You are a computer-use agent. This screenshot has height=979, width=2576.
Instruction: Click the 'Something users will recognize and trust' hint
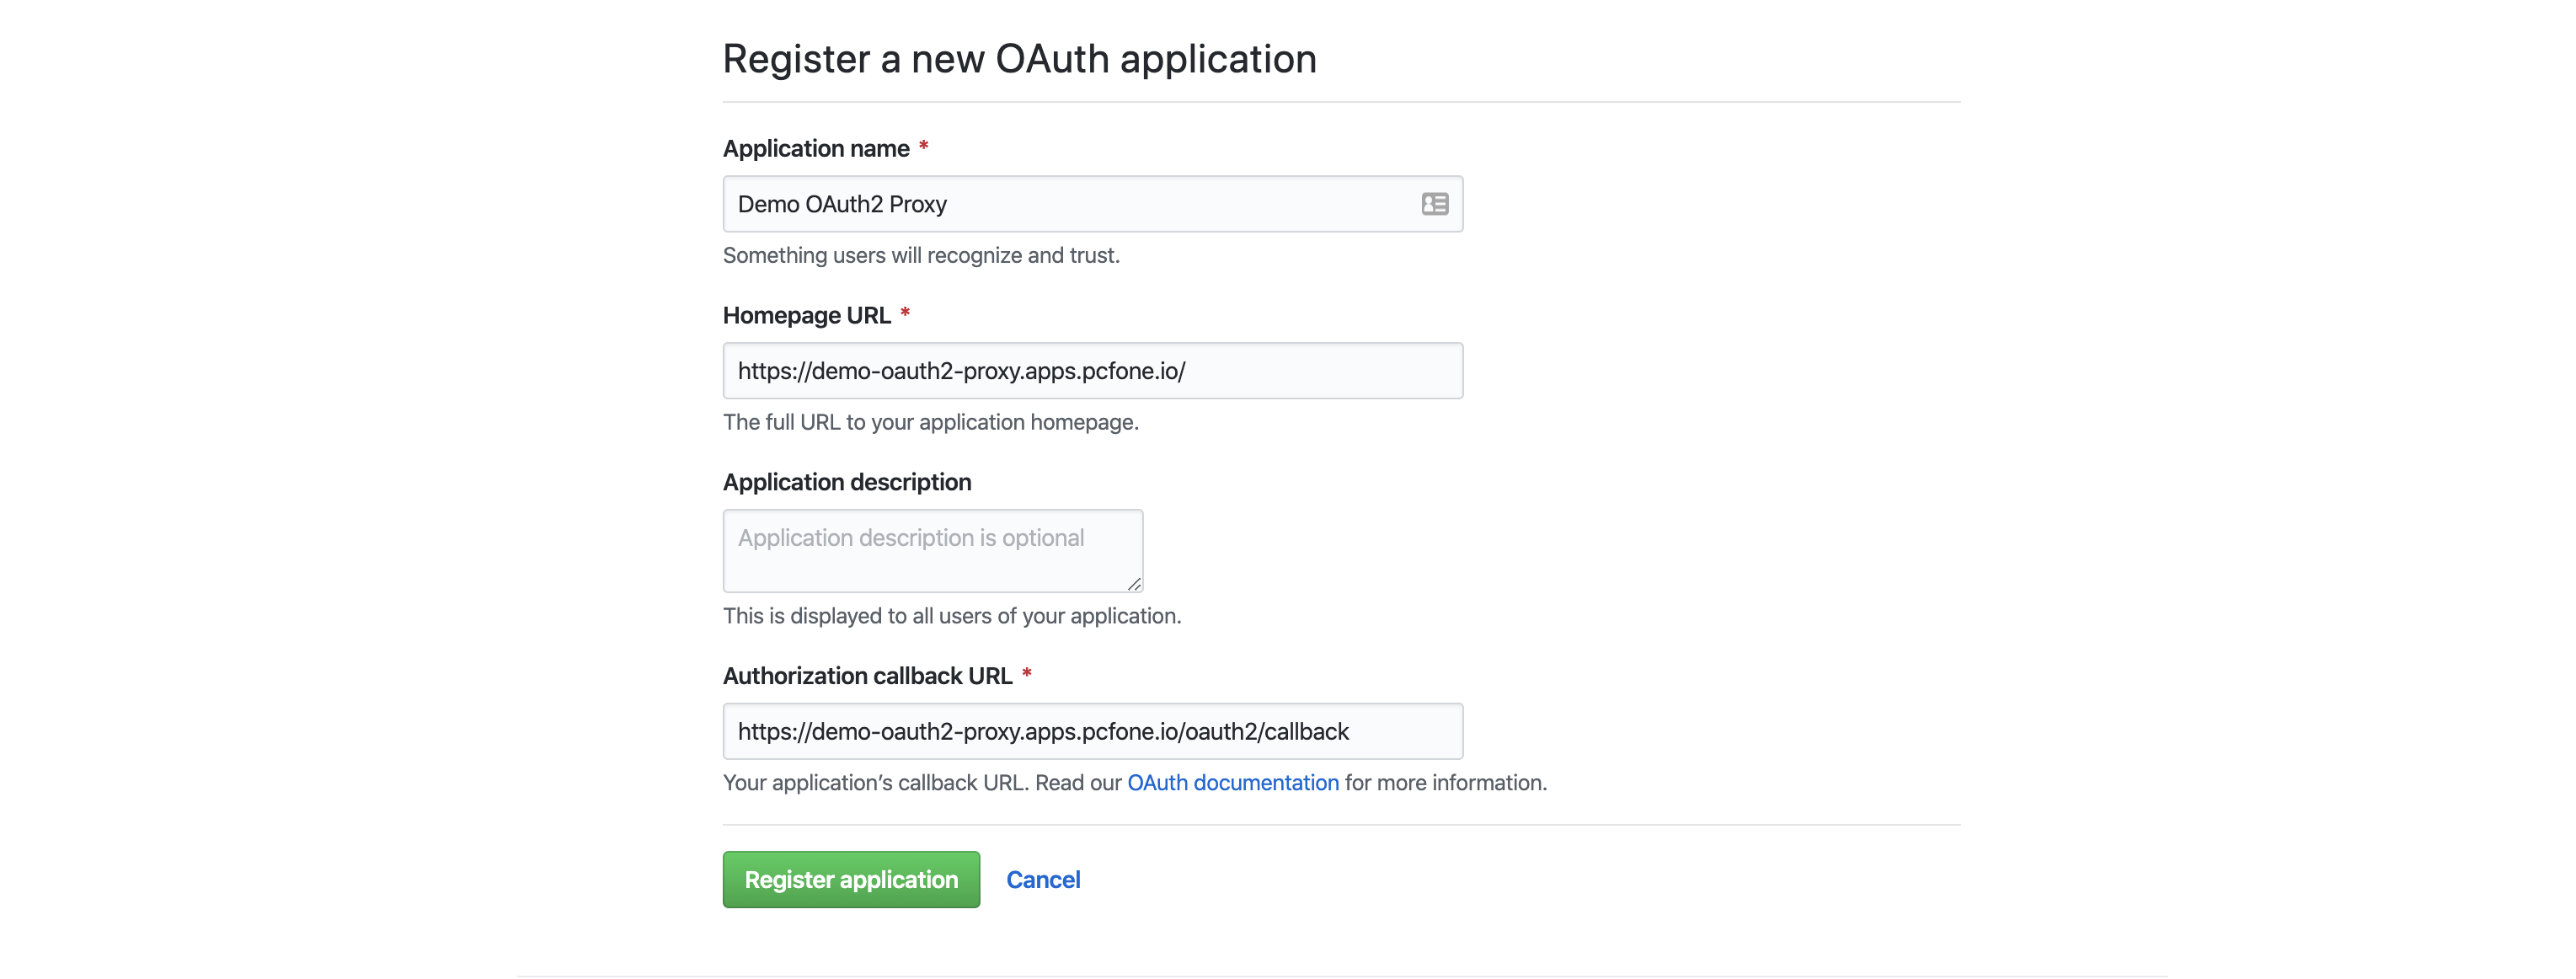pyautogui.click(x=921, y=256)
